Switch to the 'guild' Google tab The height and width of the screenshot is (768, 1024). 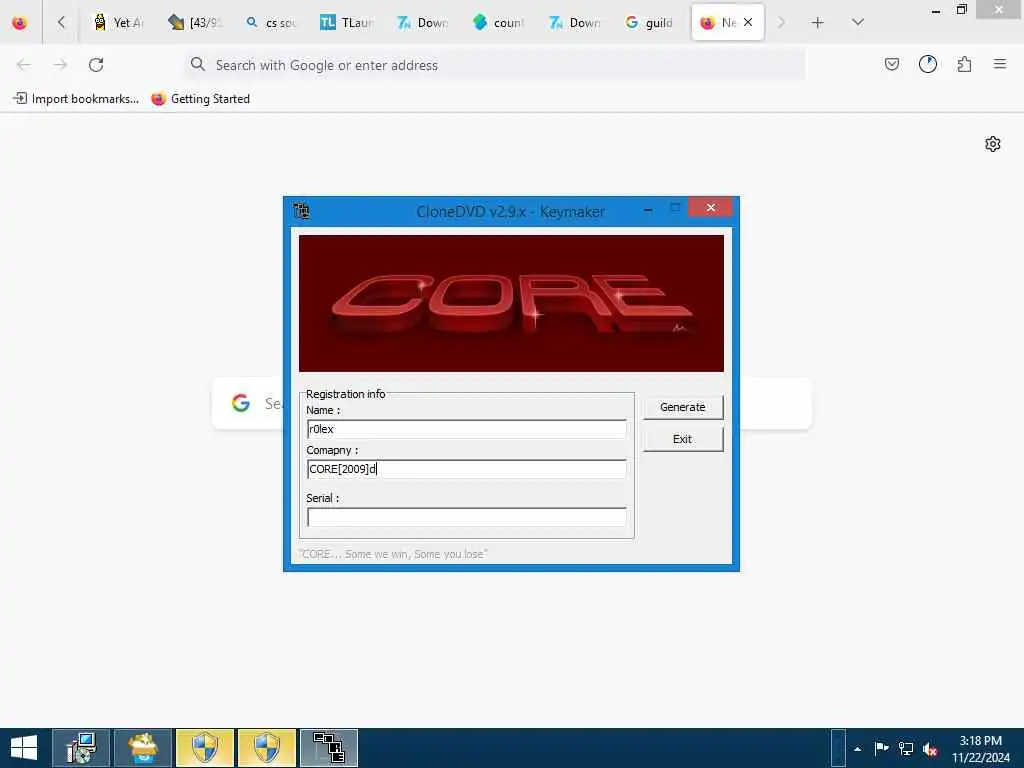pos(650,23)
